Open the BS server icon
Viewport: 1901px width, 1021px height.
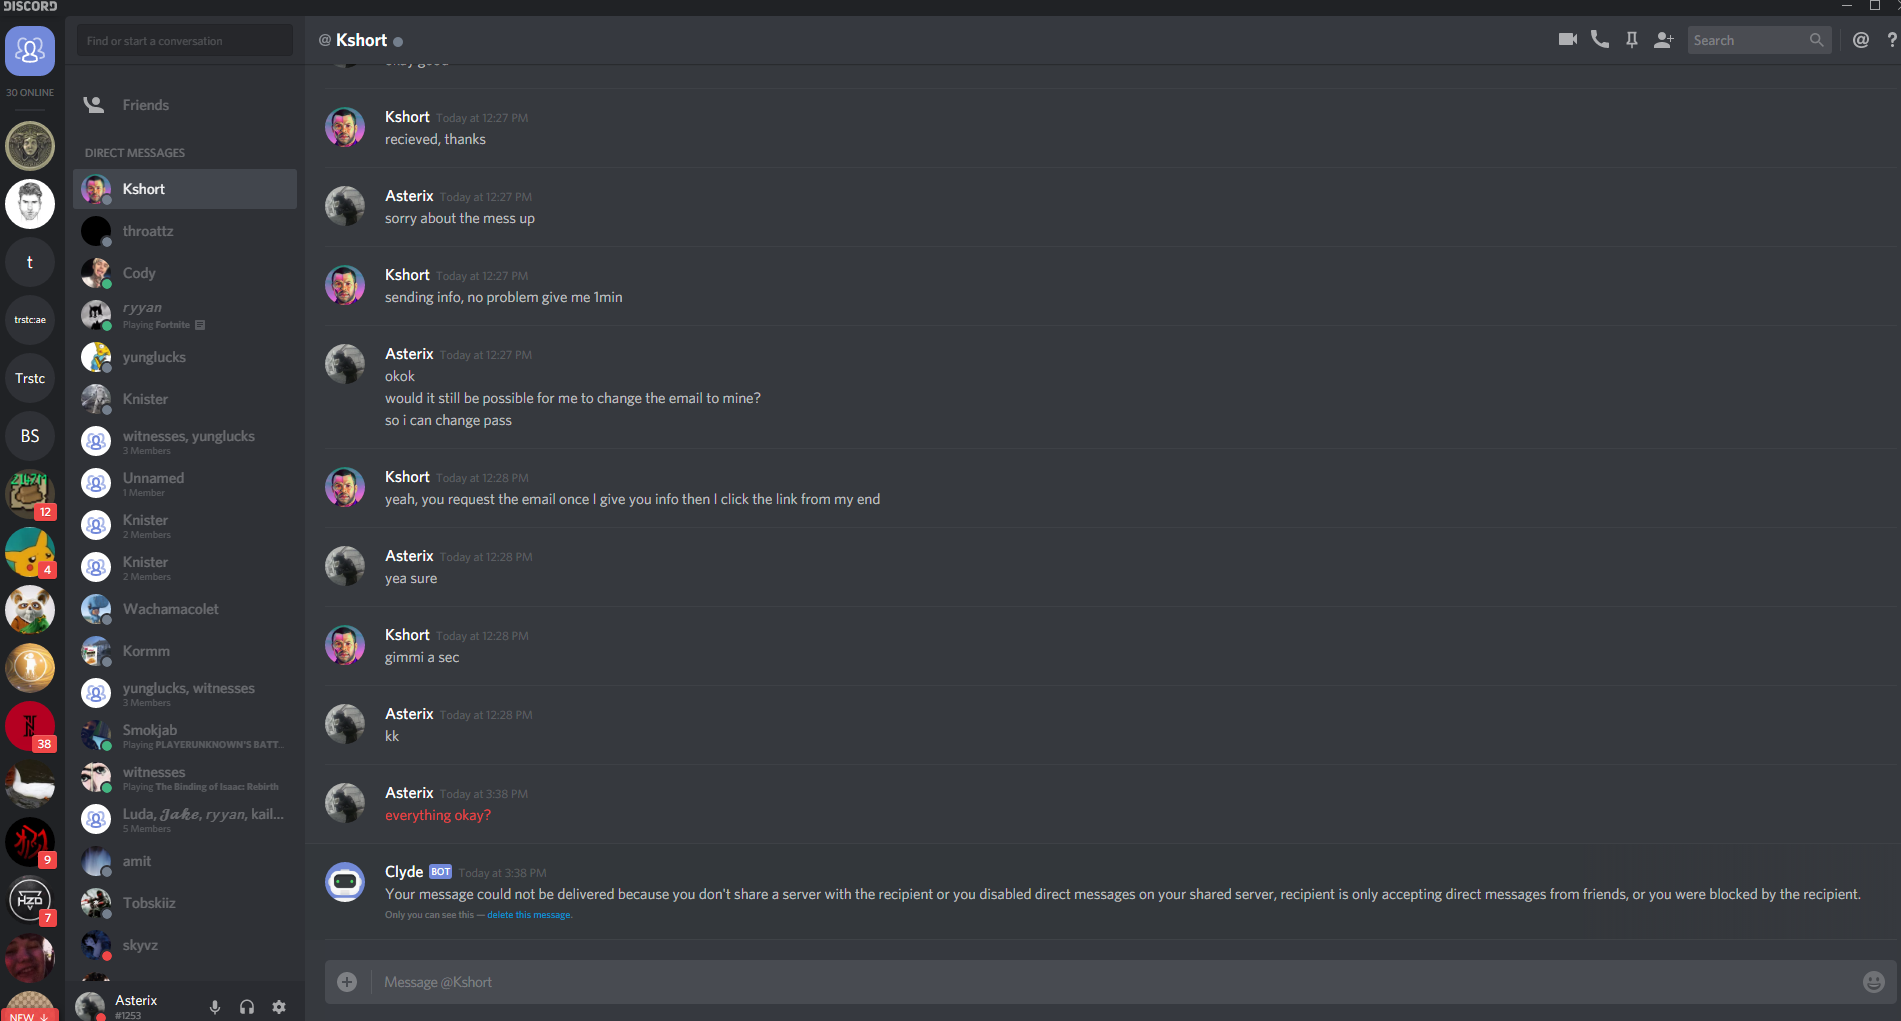click(x=30, y=436)
